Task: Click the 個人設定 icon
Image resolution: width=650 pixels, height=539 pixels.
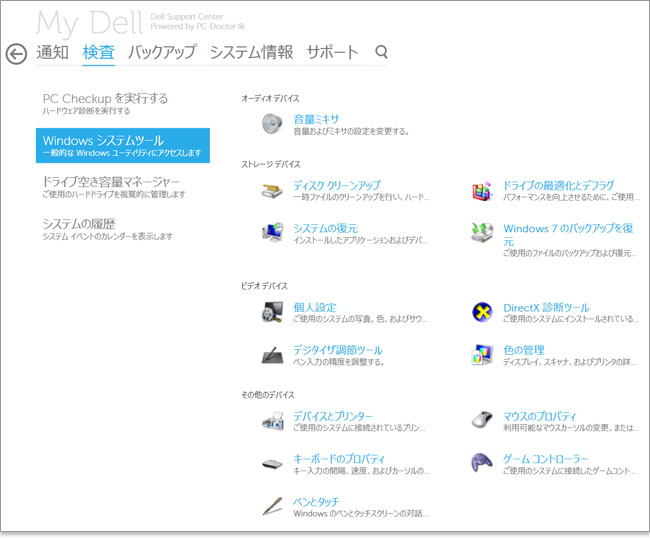Action: pos(272,312)
